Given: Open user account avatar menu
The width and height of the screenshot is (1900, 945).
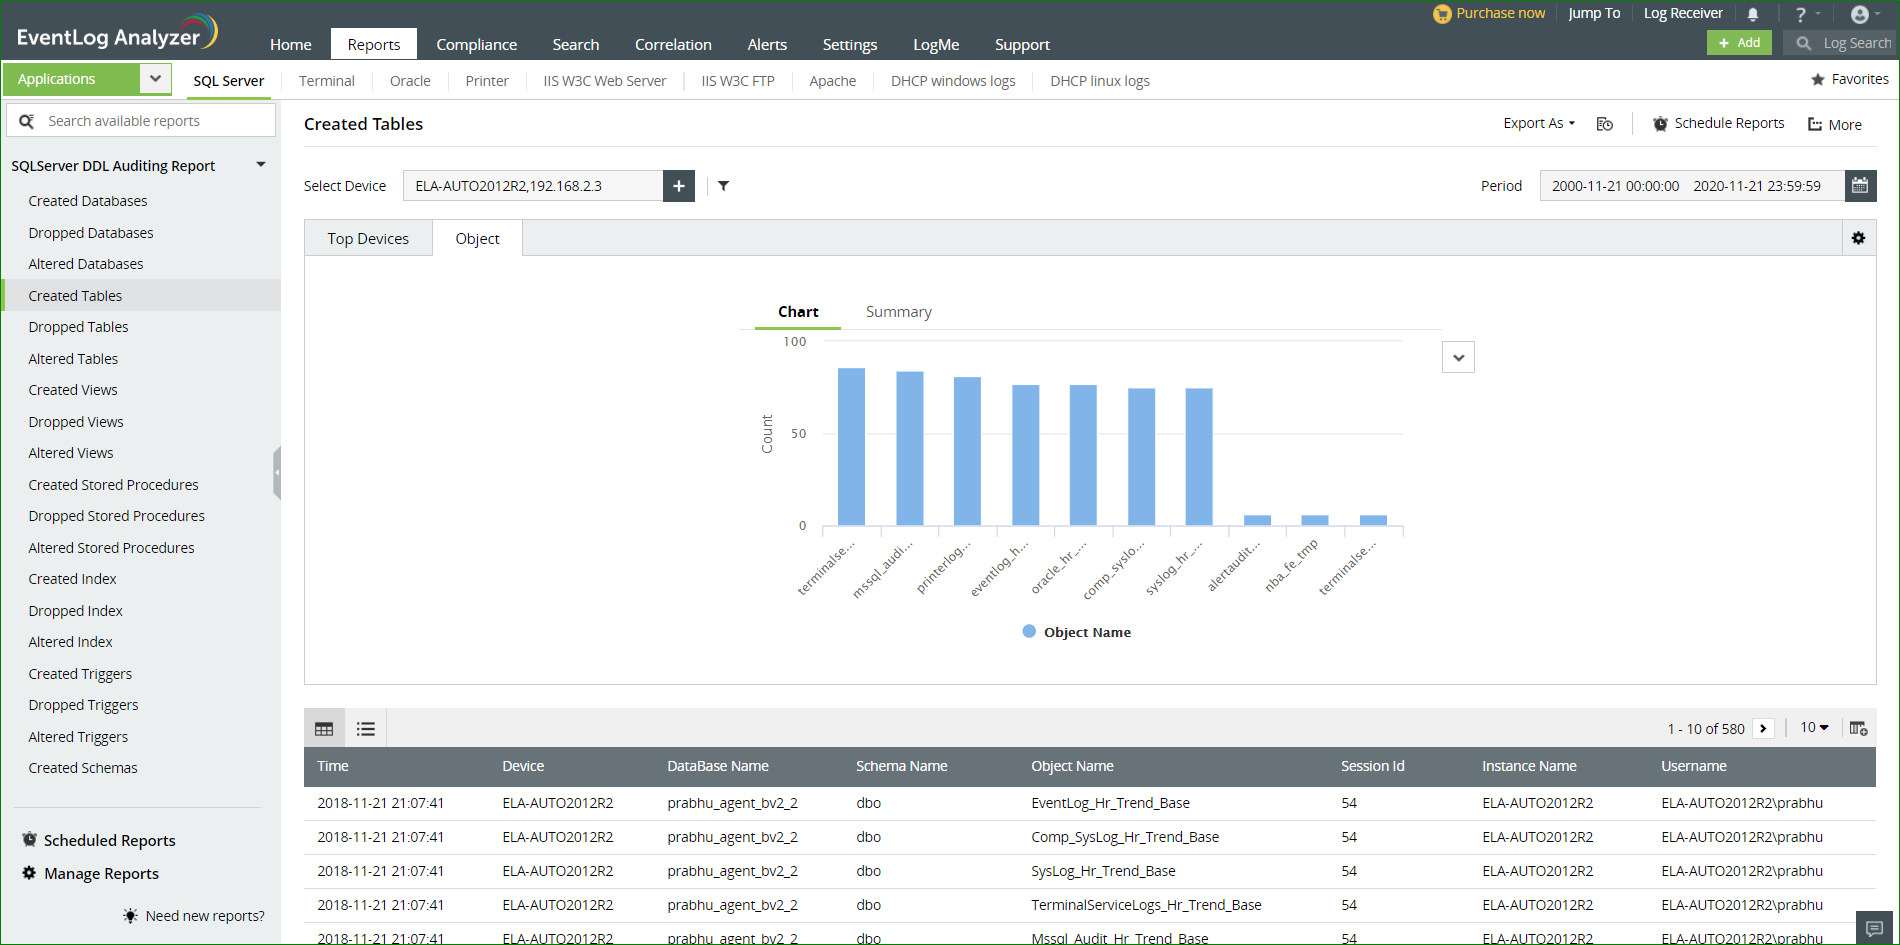Looking at the screenshot, I should click(1861, 14).
